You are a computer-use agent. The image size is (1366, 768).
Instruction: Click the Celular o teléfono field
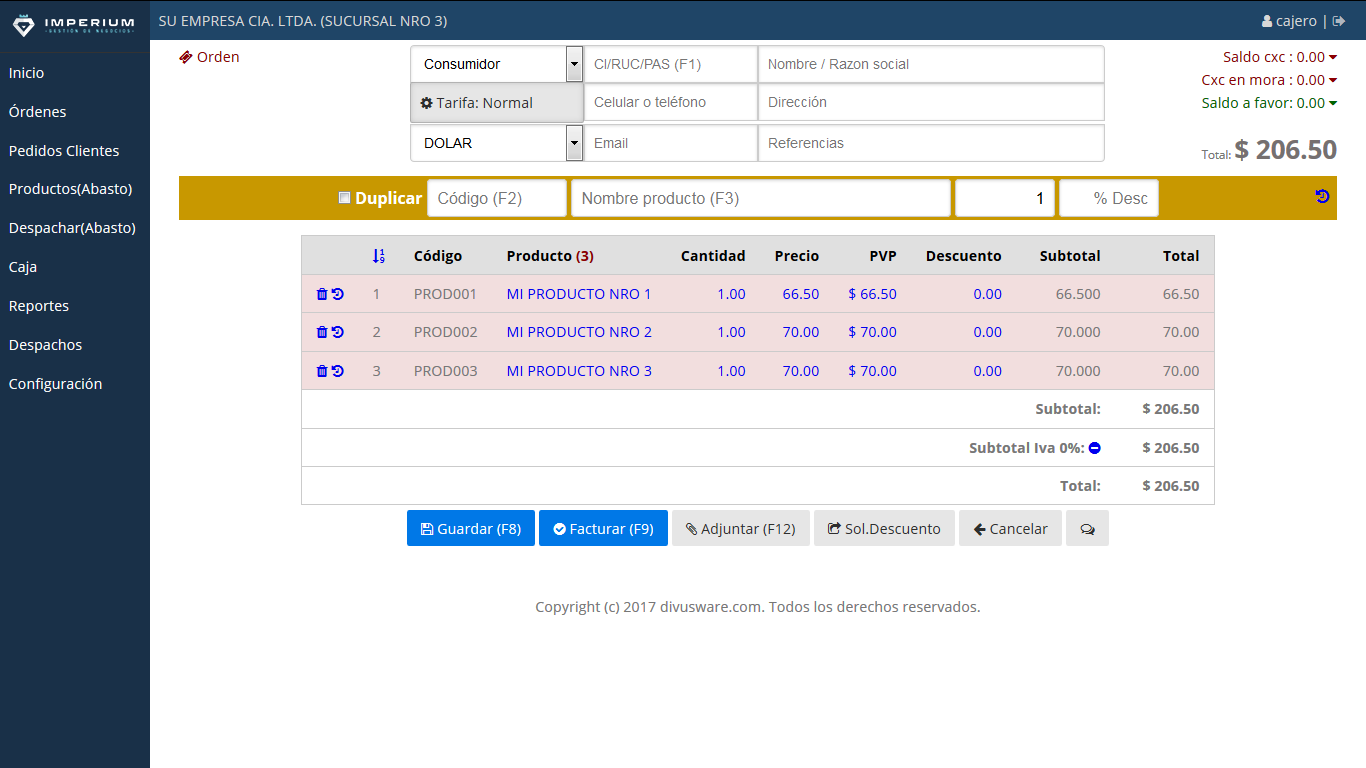[x=671, y=102]
